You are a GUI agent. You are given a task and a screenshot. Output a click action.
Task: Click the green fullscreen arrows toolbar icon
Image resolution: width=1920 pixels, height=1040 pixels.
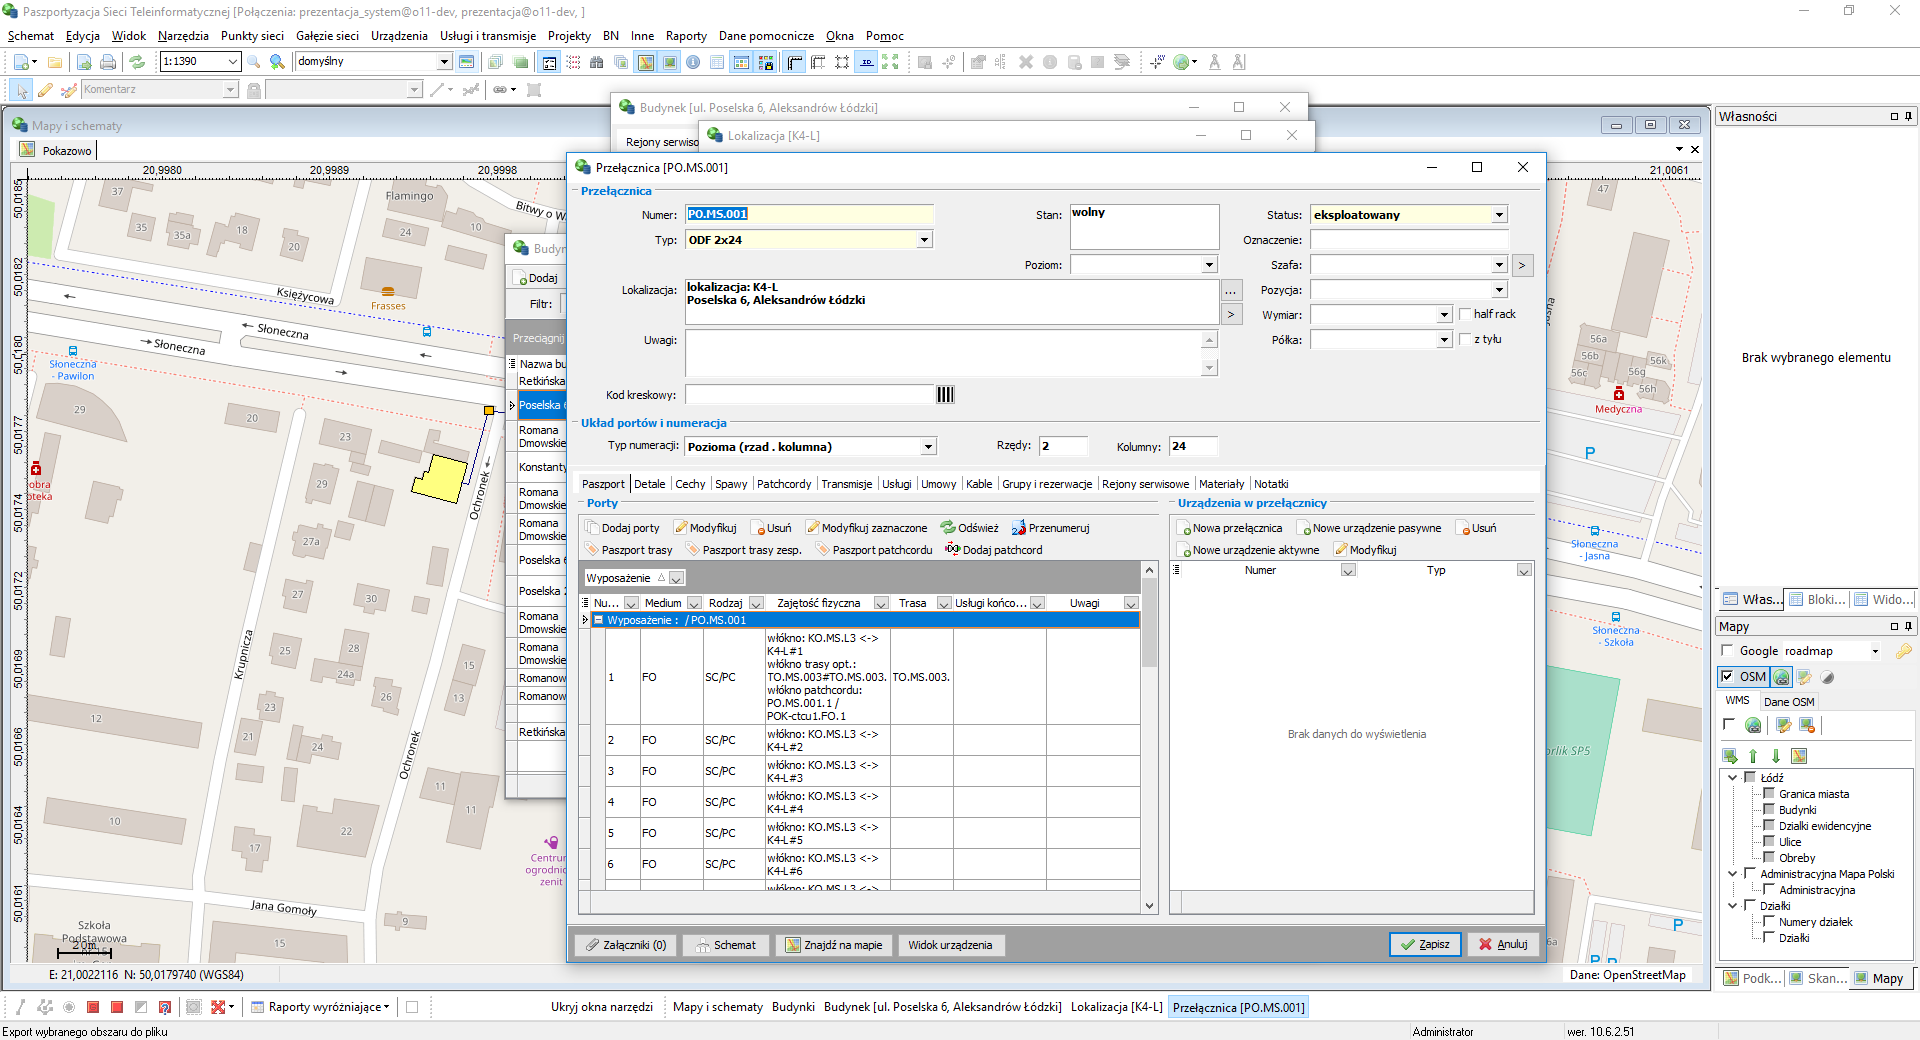[890, 62]
